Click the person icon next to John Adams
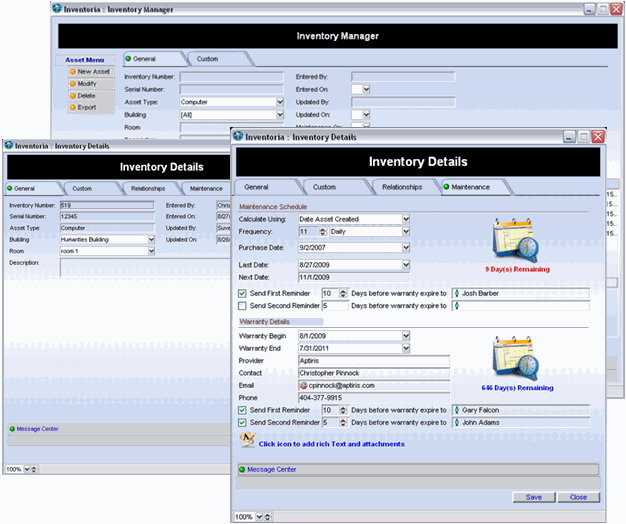The height and width of the screenshot is (524, 626). tap(458, 422)
